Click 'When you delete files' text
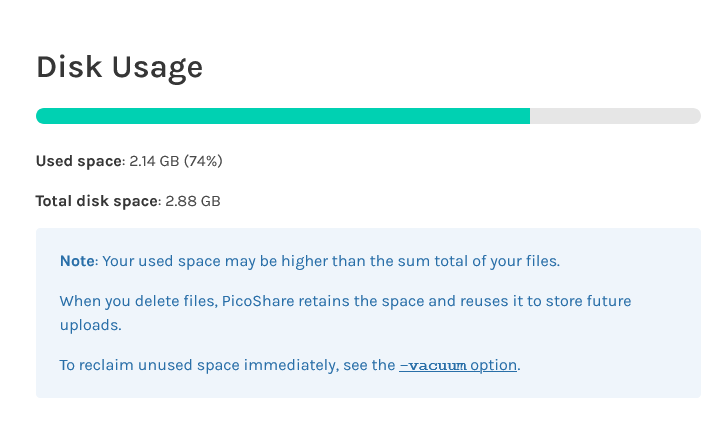This screenshot has height=445, width=727. click(139, 301)
